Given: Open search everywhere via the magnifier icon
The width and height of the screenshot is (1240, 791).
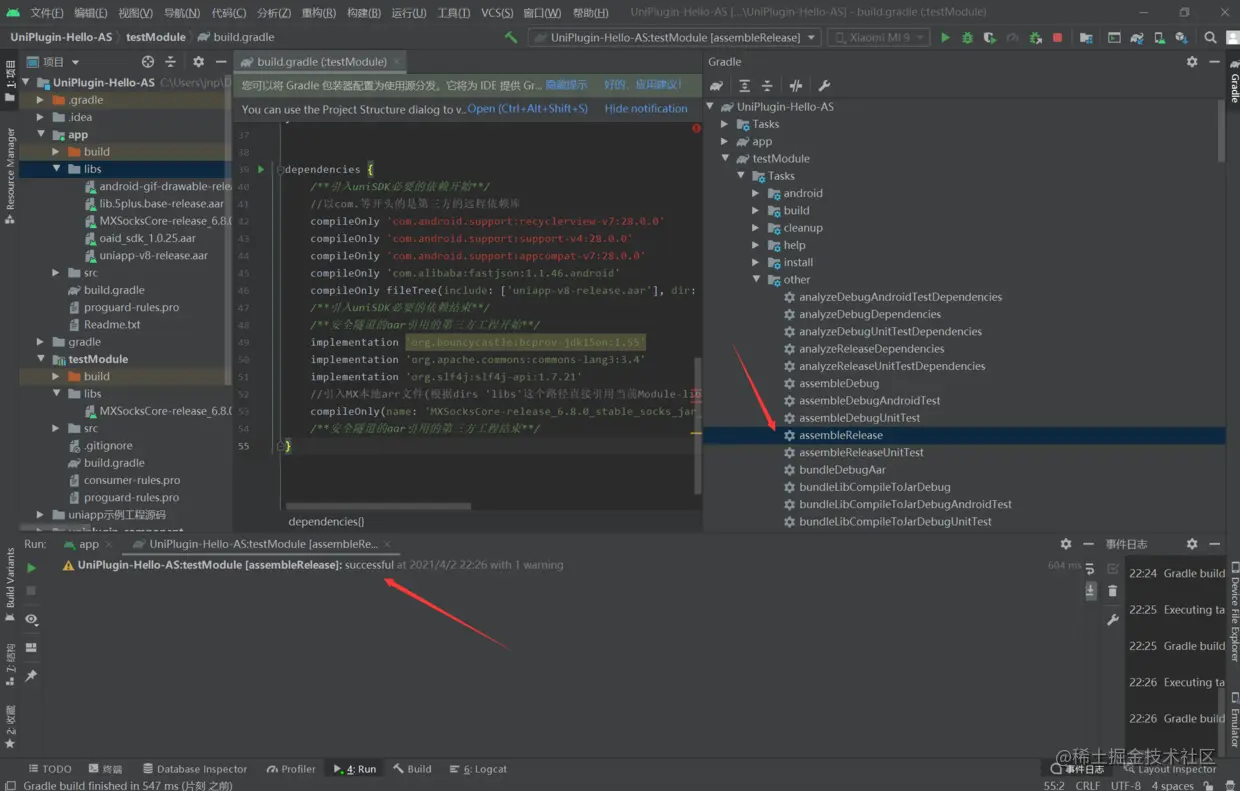Looking at the screenshot, I should (1210, 37).
